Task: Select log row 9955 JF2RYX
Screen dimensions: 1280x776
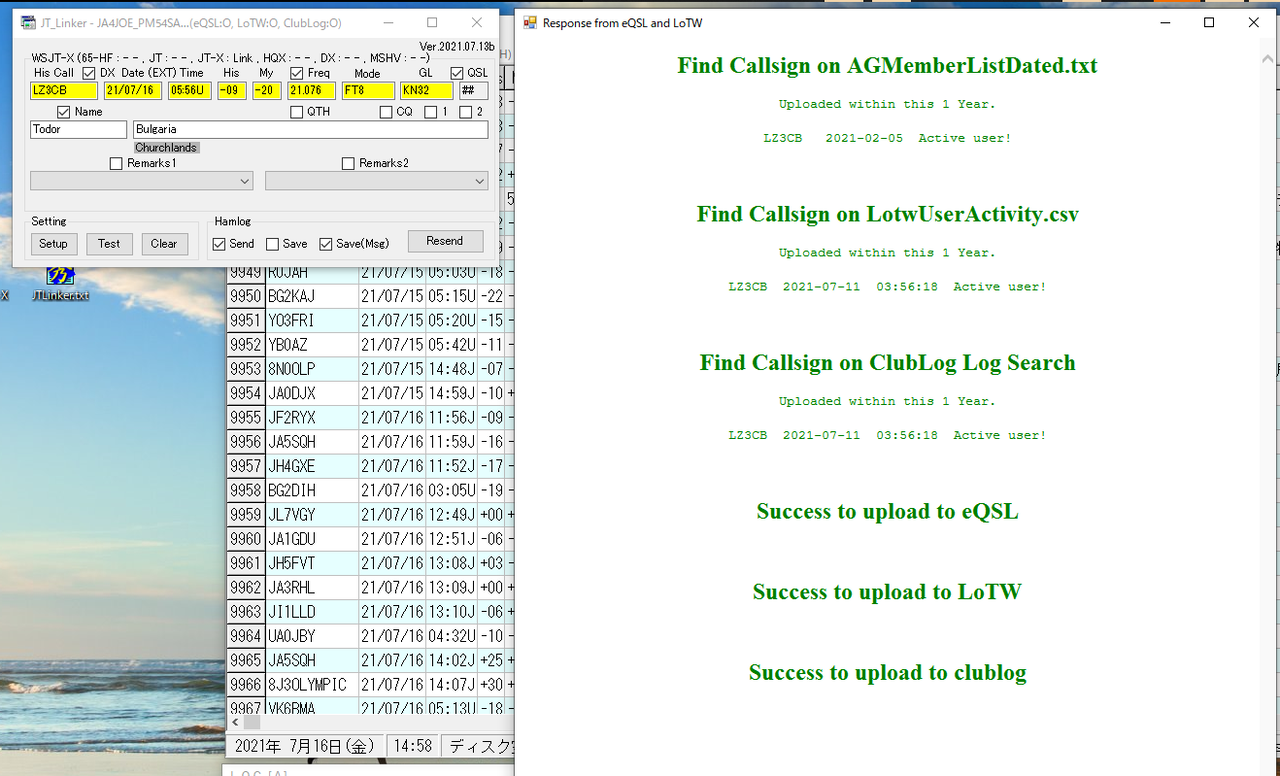Action: pos(370,417)
